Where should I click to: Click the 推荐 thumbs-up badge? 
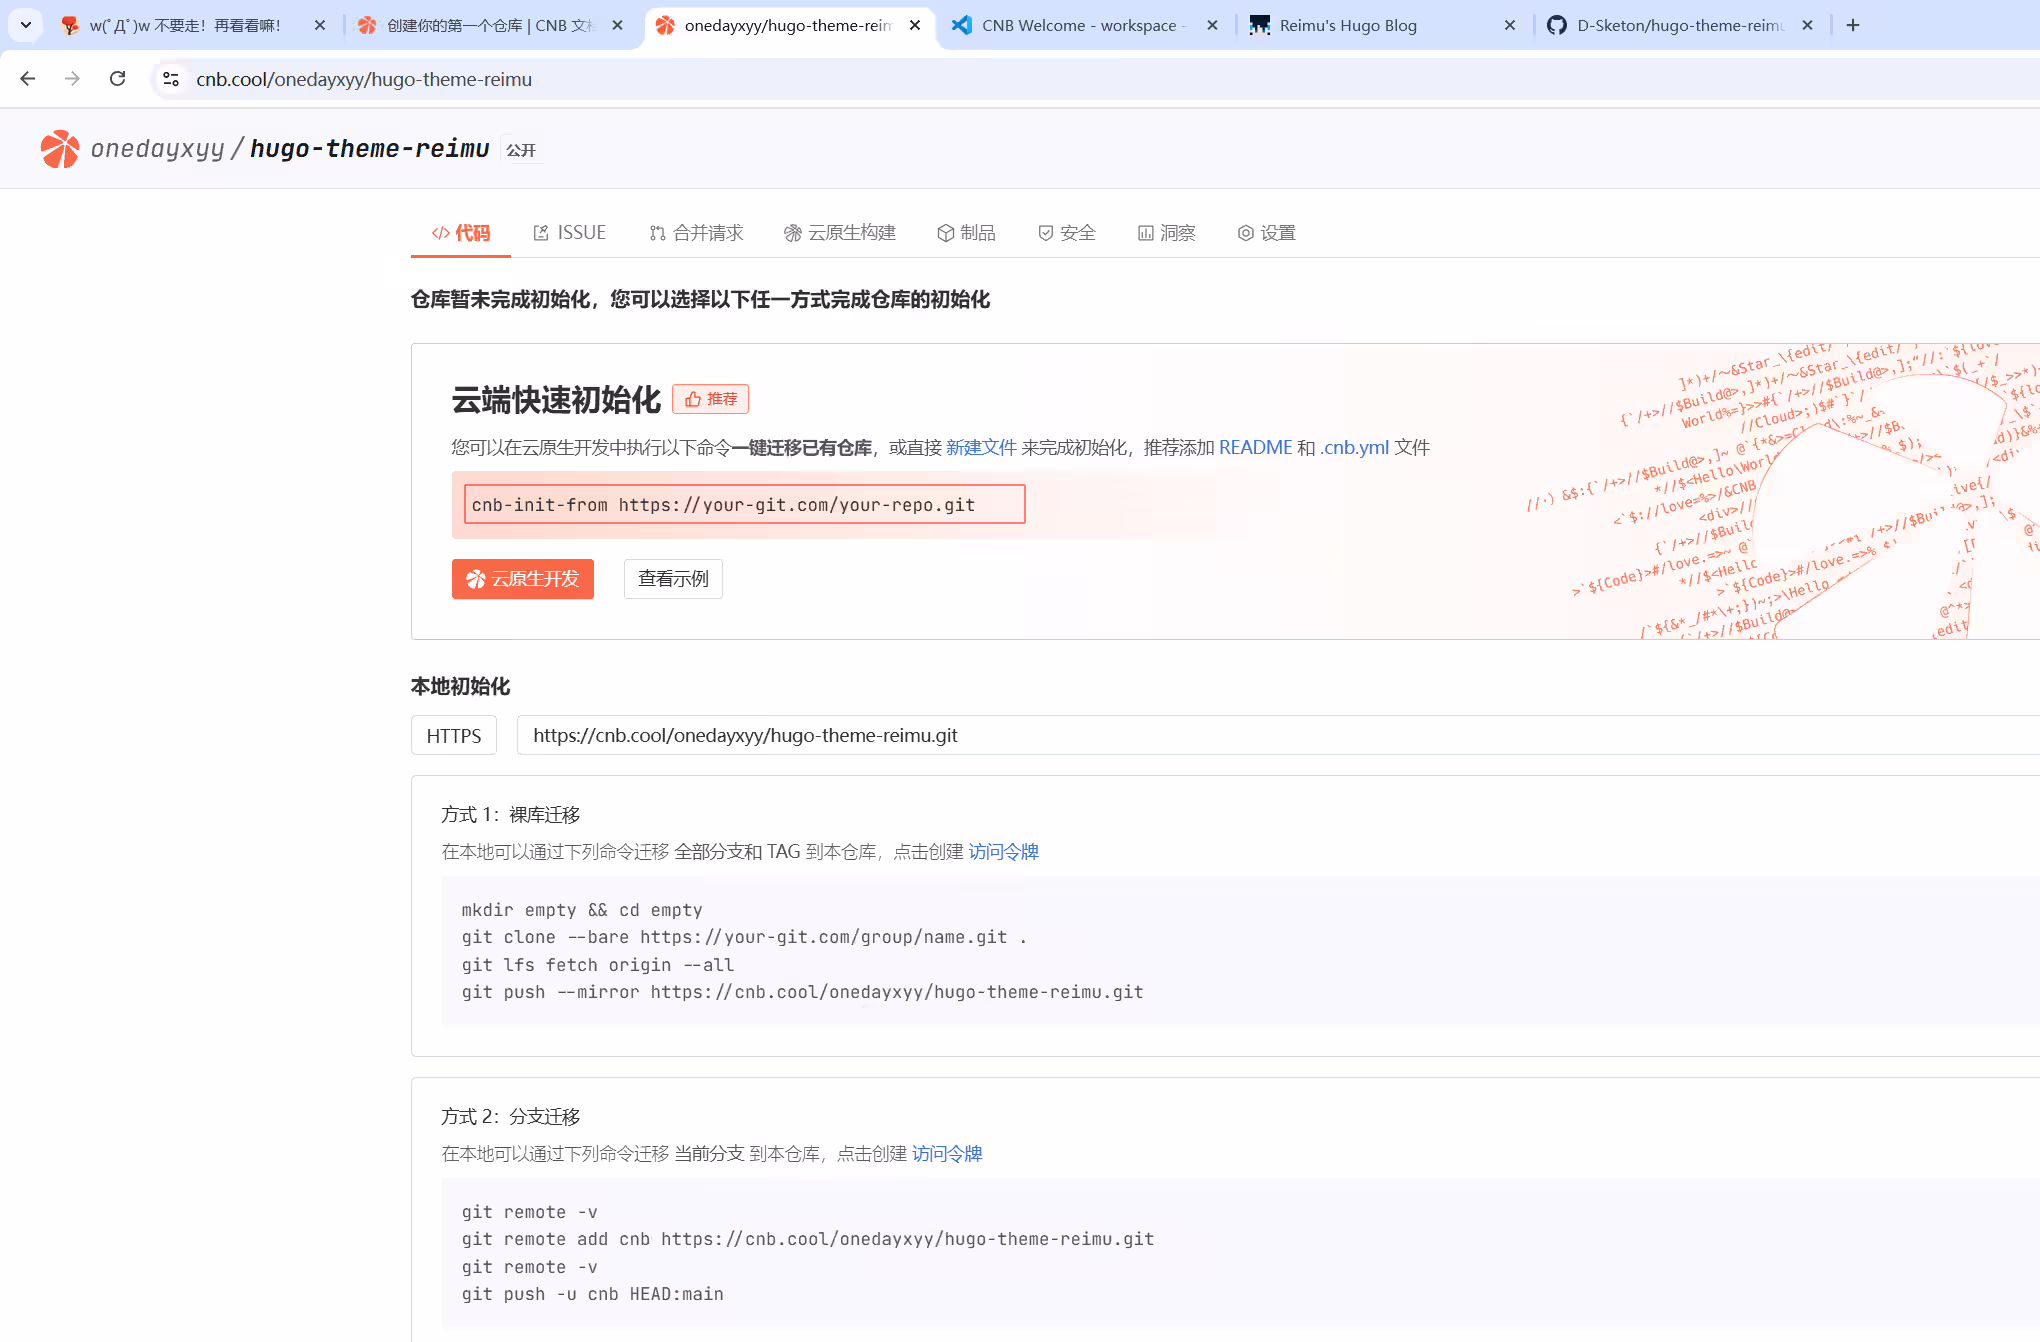tap(711, 399)
